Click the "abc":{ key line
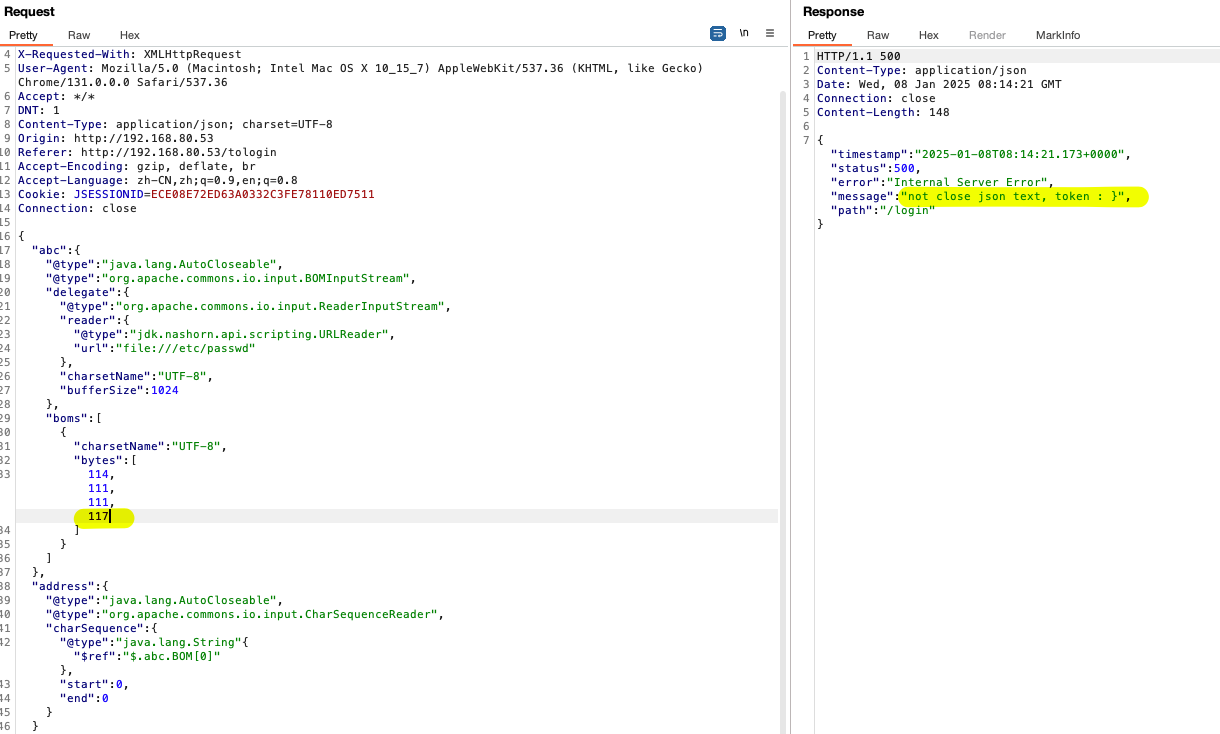Viewport: 1220px width, 734px height. click(56, 250)
